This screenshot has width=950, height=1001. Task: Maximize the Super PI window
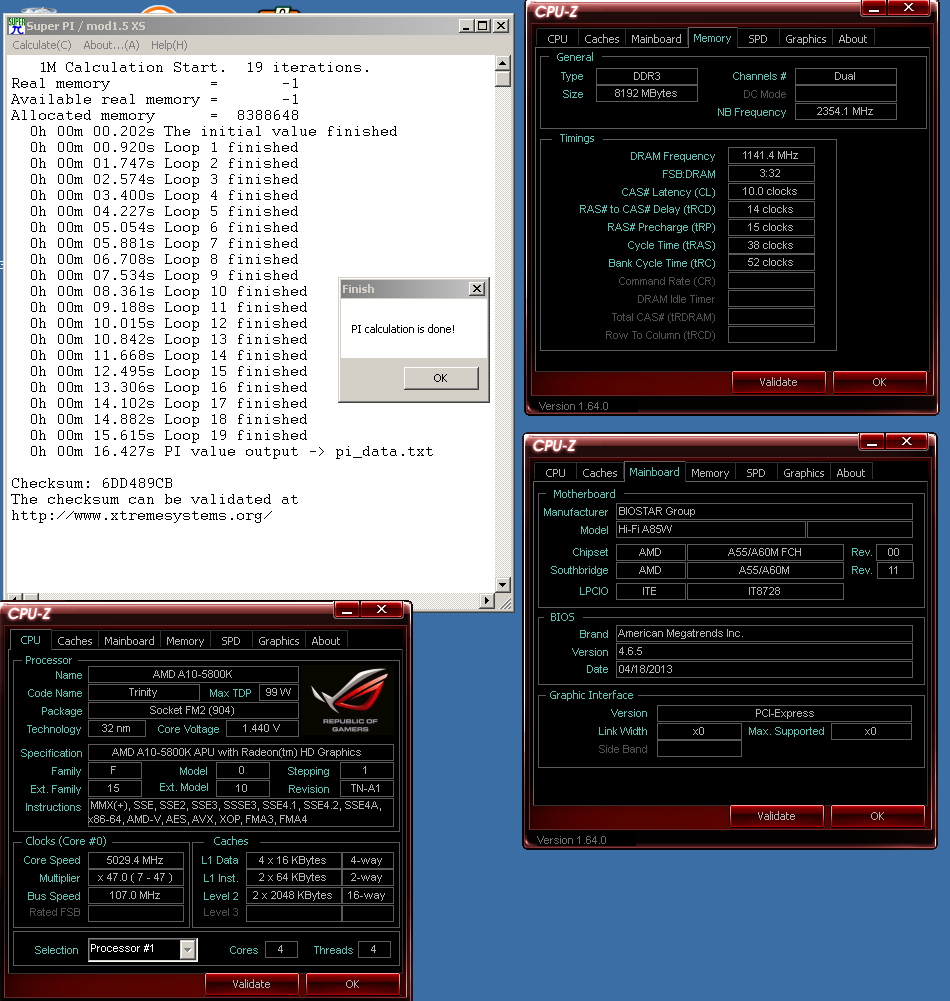483,26
